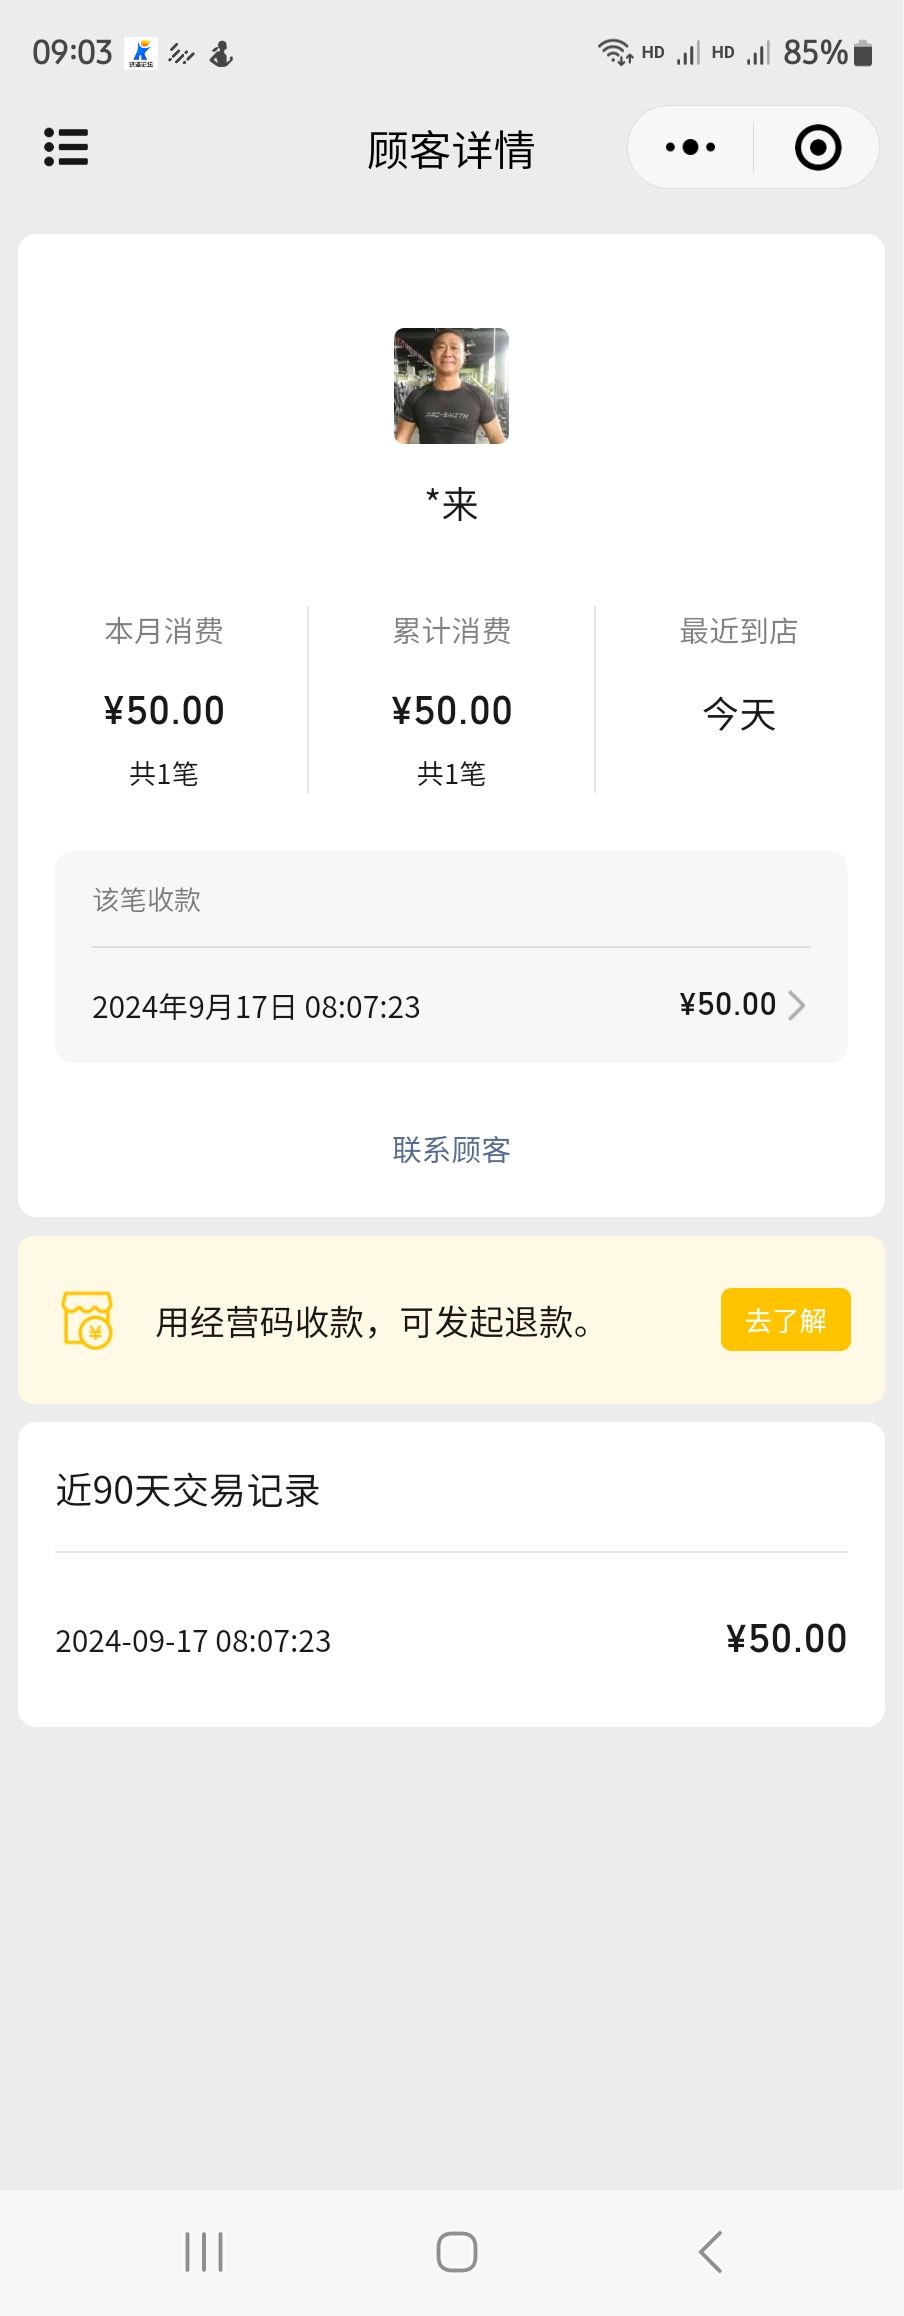Open customer avatar photo
Image resolution: width=904 pixels, height=2316 pixels.
[451, 386]
